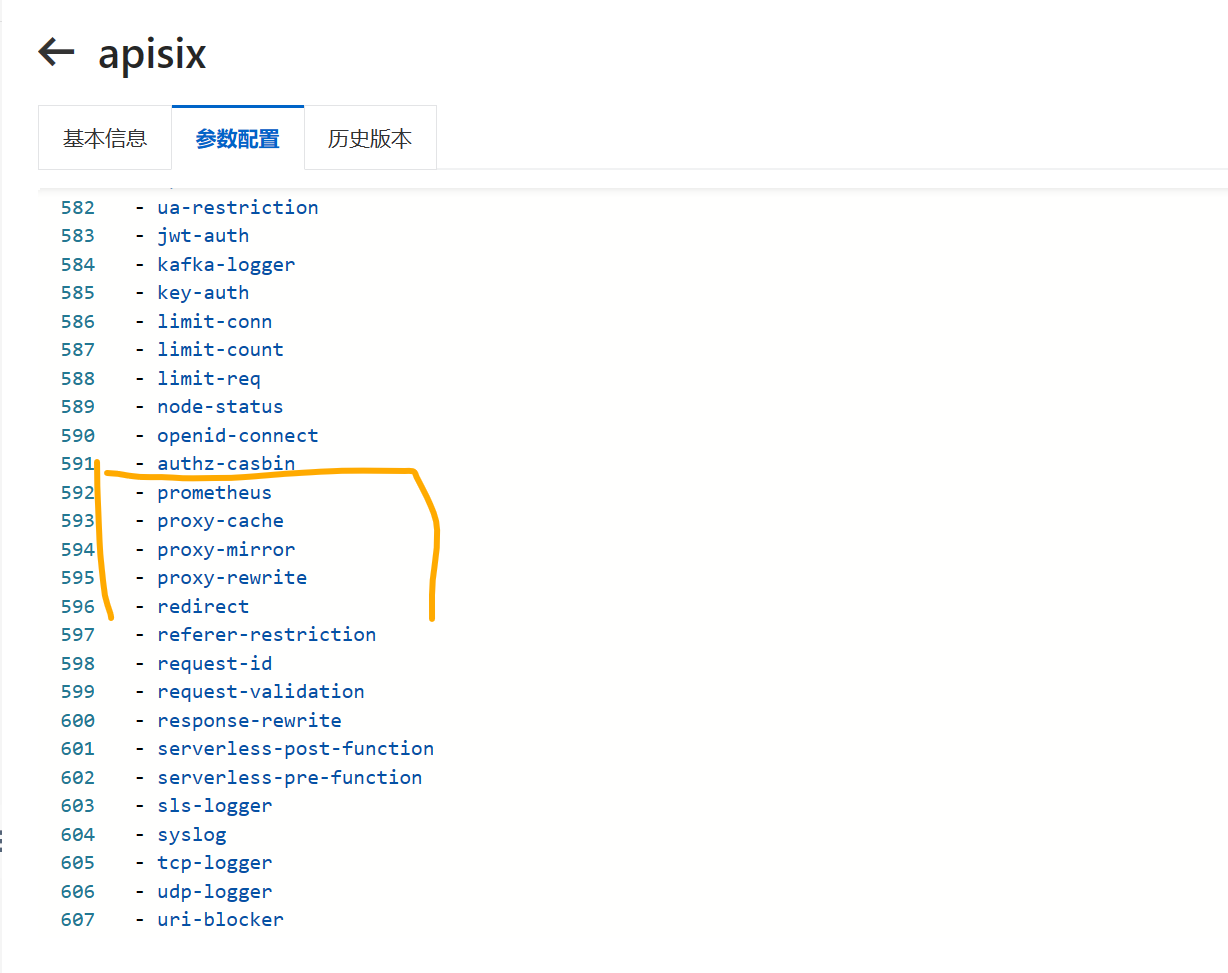Select the serverless-pre-function entry
Image resolution: width=1228 pixels, height=973 pixels.
[288, 777]
